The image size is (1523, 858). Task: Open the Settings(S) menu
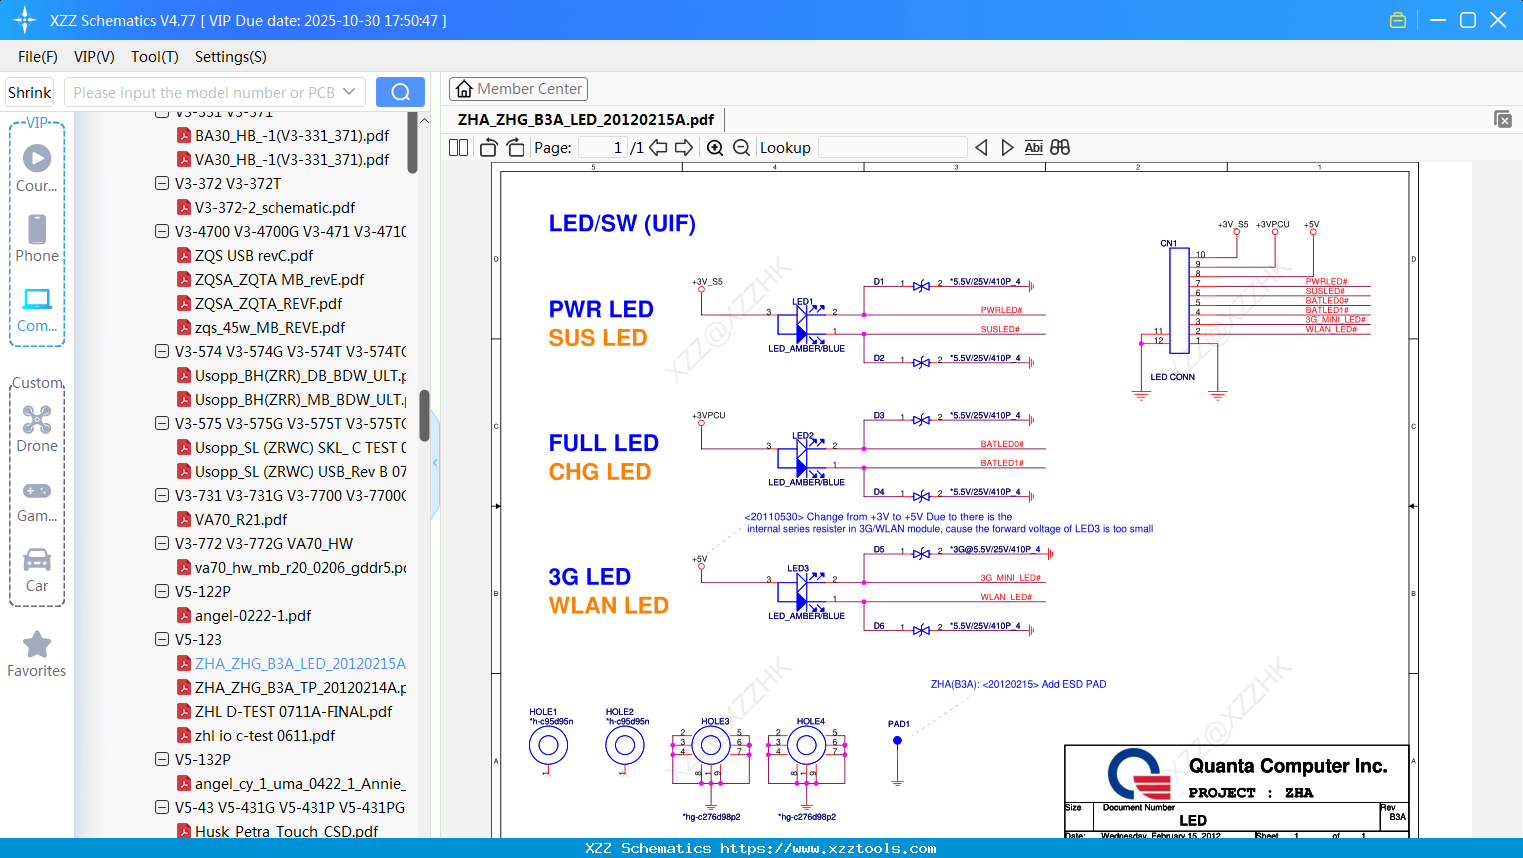(x=231, y=57)
